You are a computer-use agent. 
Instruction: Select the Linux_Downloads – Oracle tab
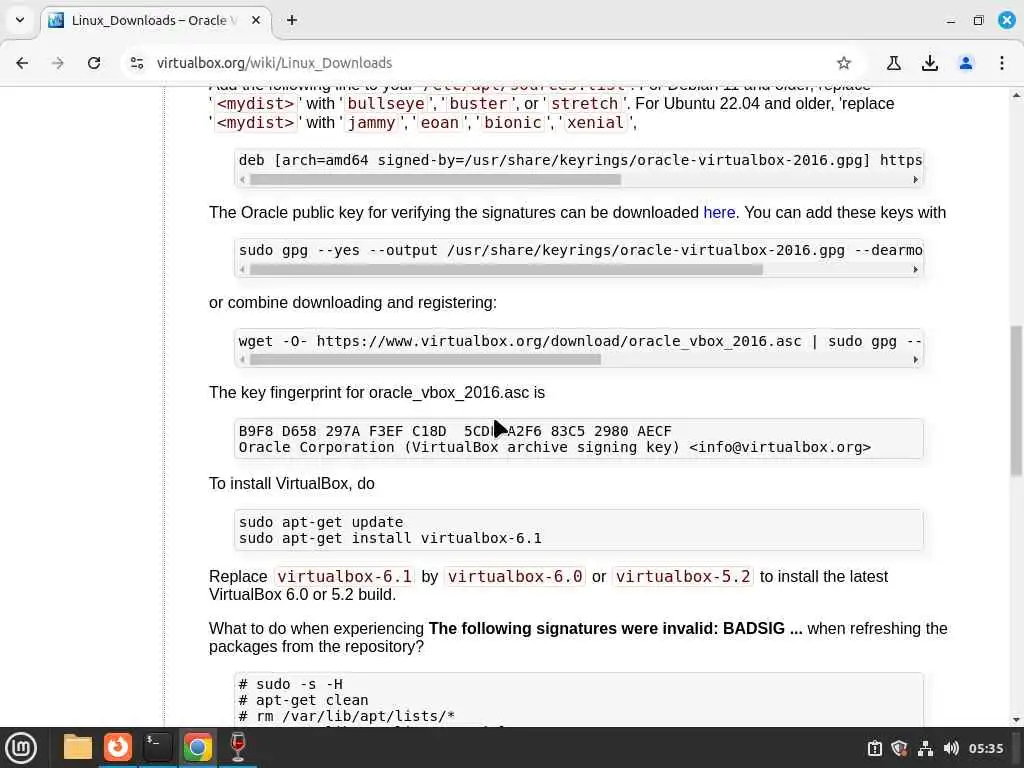[x=154, y=20]
